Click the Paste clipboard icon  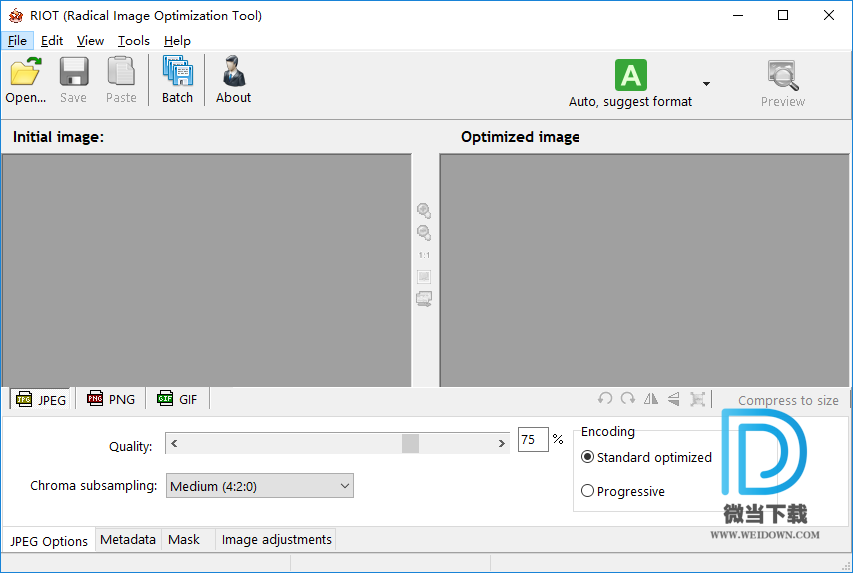121,71
